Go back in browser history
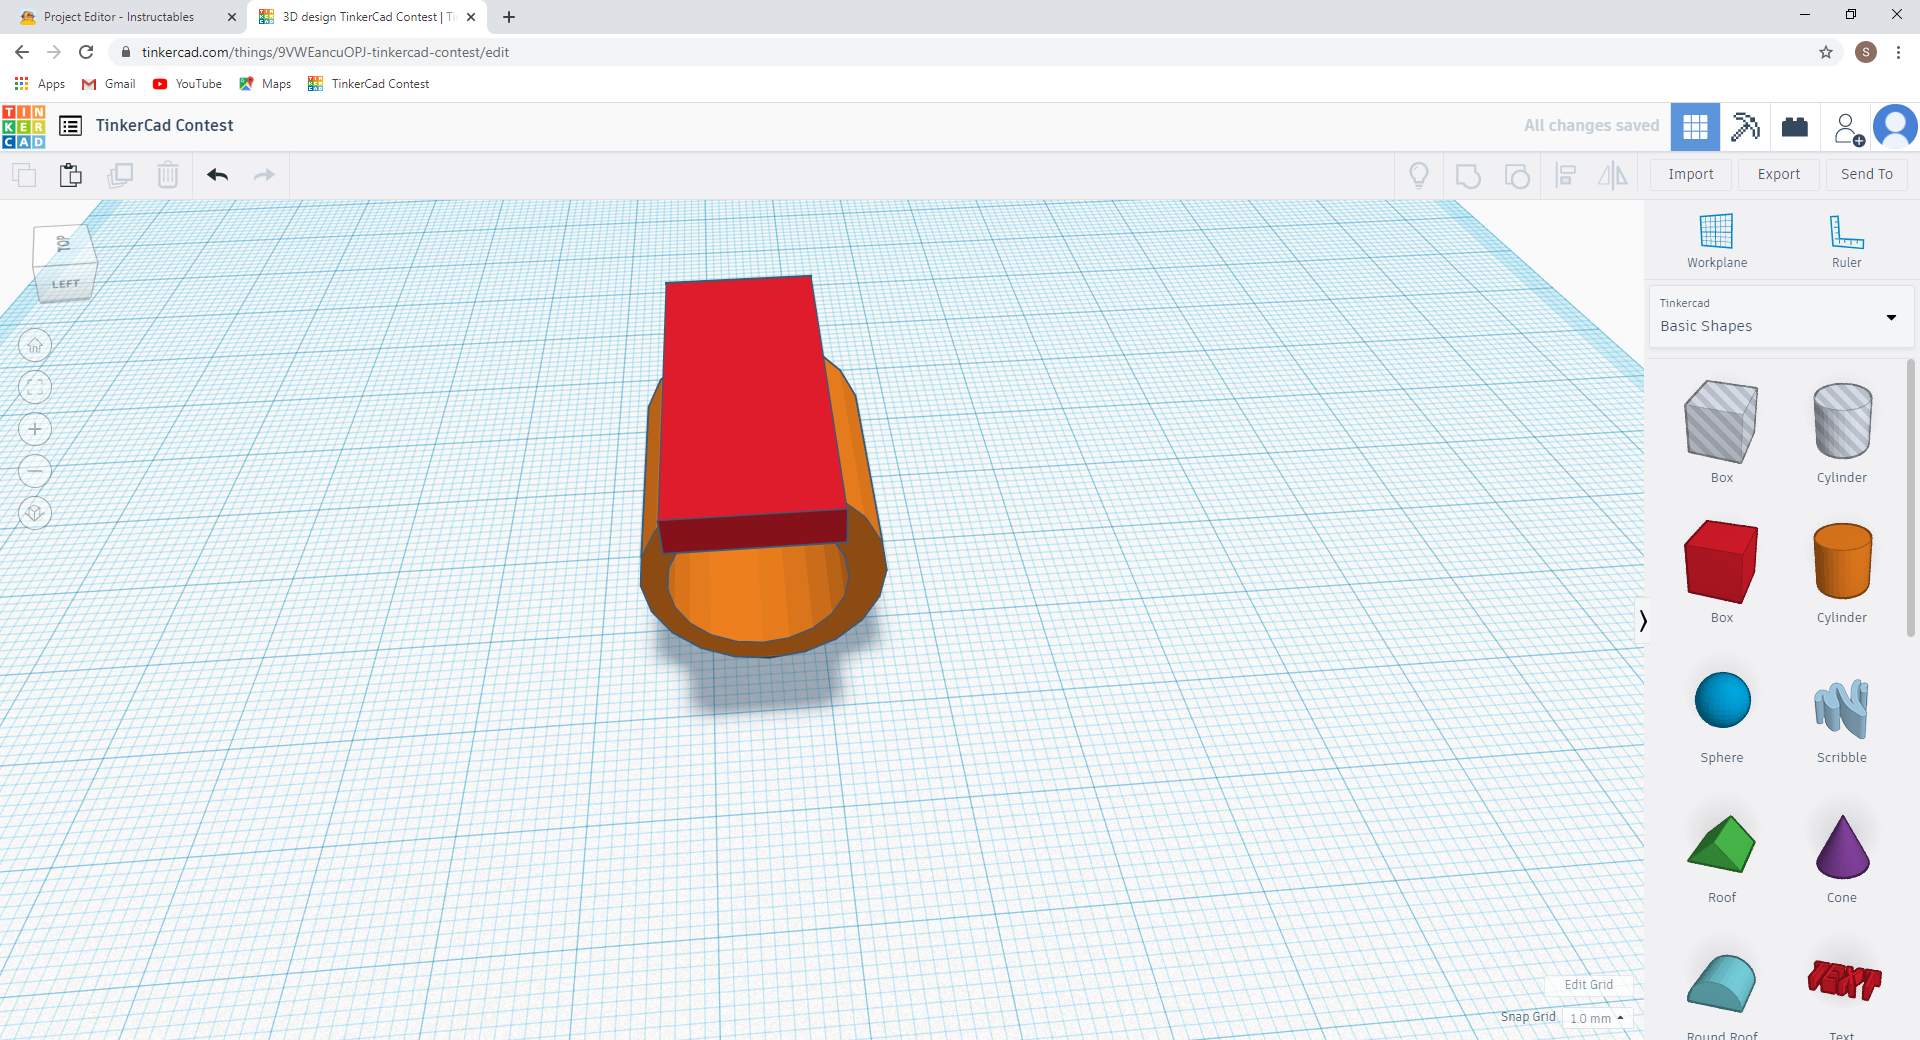The image size is (1920, 1040). [22, 52]
